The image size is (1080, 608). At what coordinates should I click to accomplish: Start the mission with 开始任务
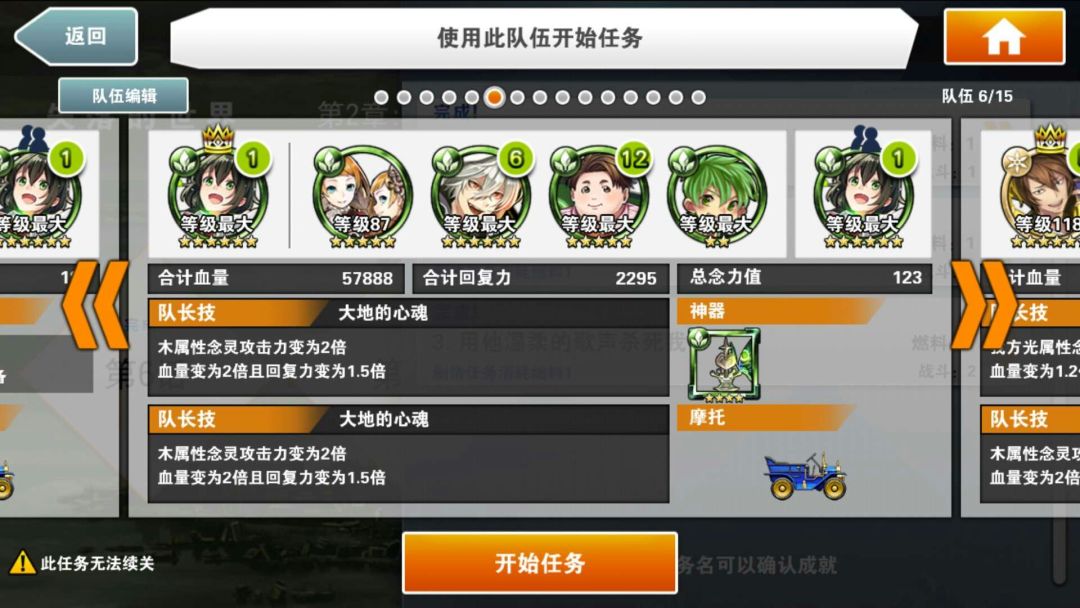(539, 563)
